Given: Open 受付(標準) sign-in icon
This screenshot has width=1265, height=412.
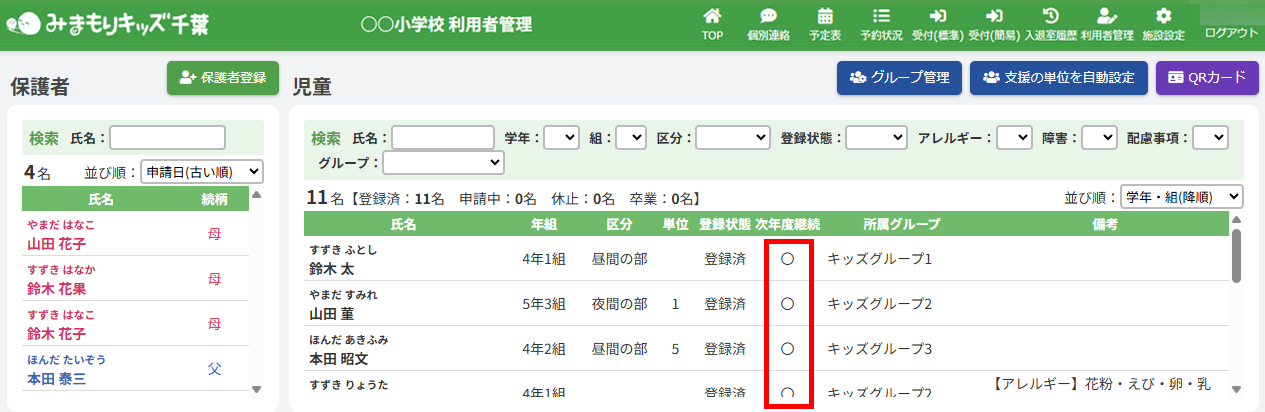Looking at the screenshot, I should pos(937,16).
